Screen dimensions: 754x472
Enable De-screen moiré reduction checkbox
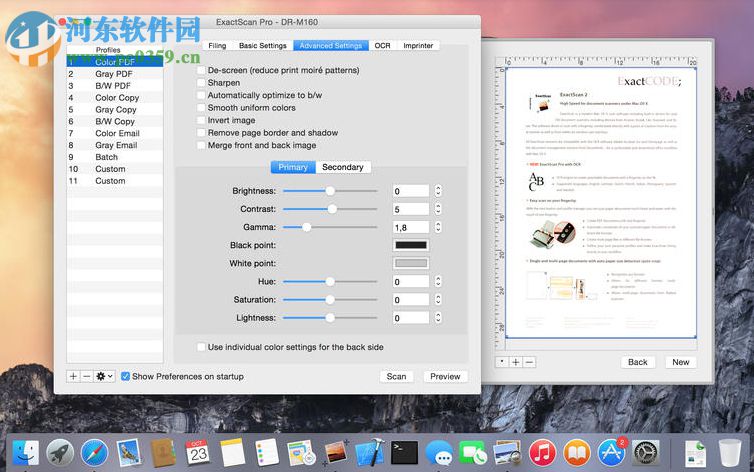point(201,70)
